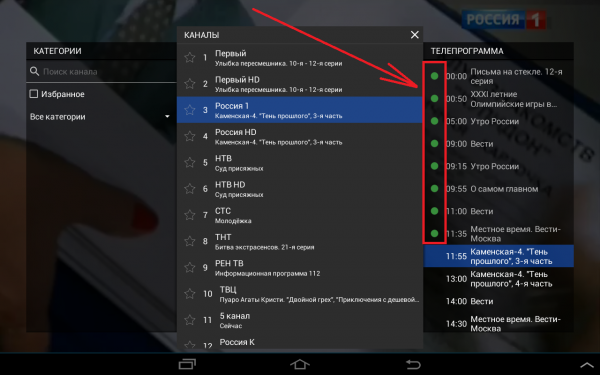Image resolution: width=600 pixels, height=375 pixels.
Task: Star the НТВ channel as favorite
Action: [x=190, y=163]
